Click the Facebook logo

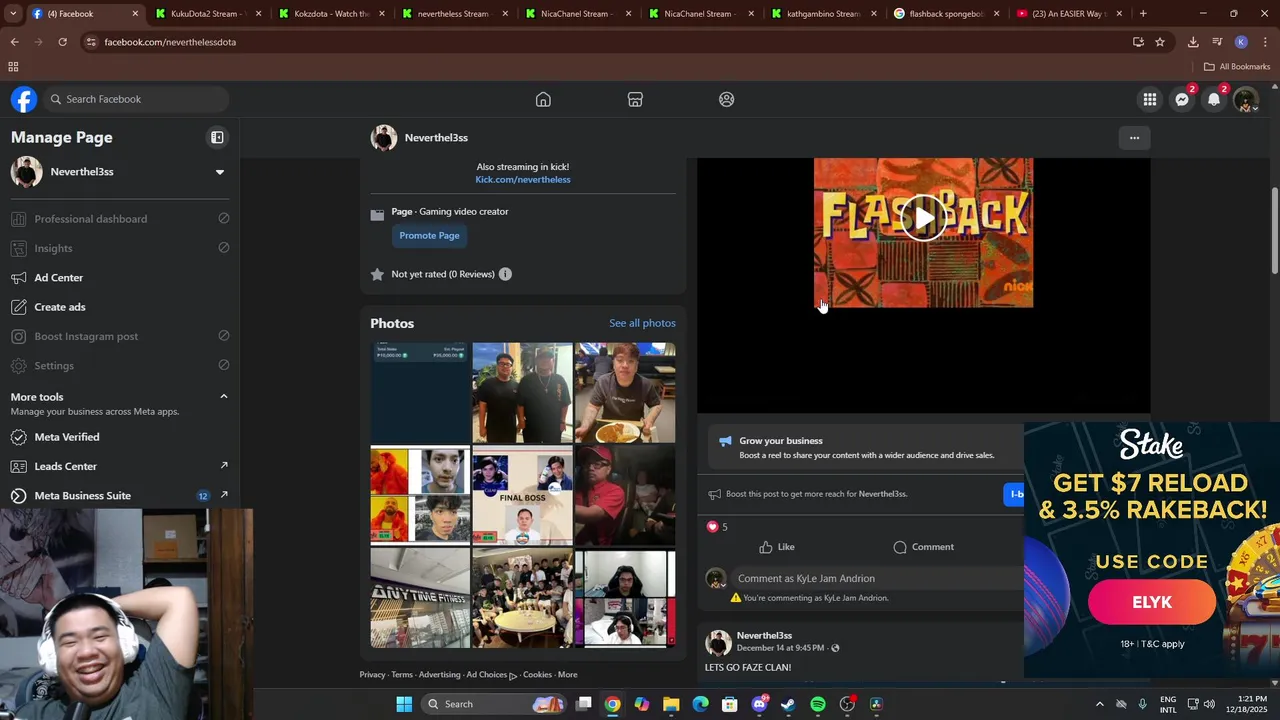(24, 99)
